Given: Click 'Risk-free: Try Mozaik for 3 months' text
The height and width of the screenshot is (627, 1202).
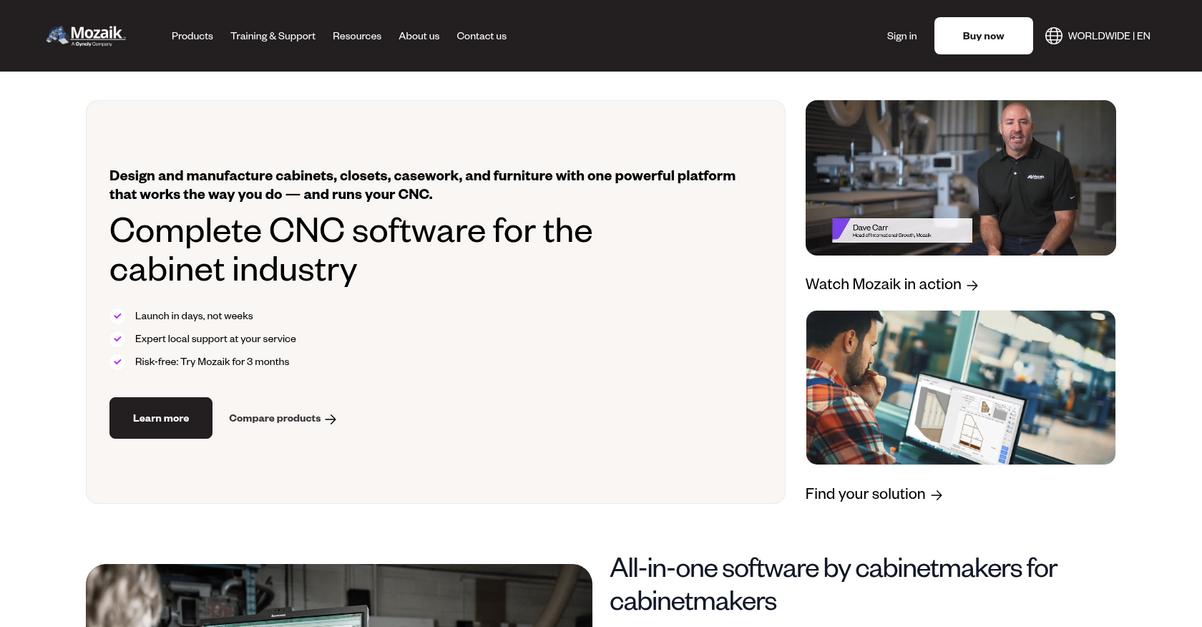Looking at the screenshot, I should pyautogui.click(x=212, y=362).
